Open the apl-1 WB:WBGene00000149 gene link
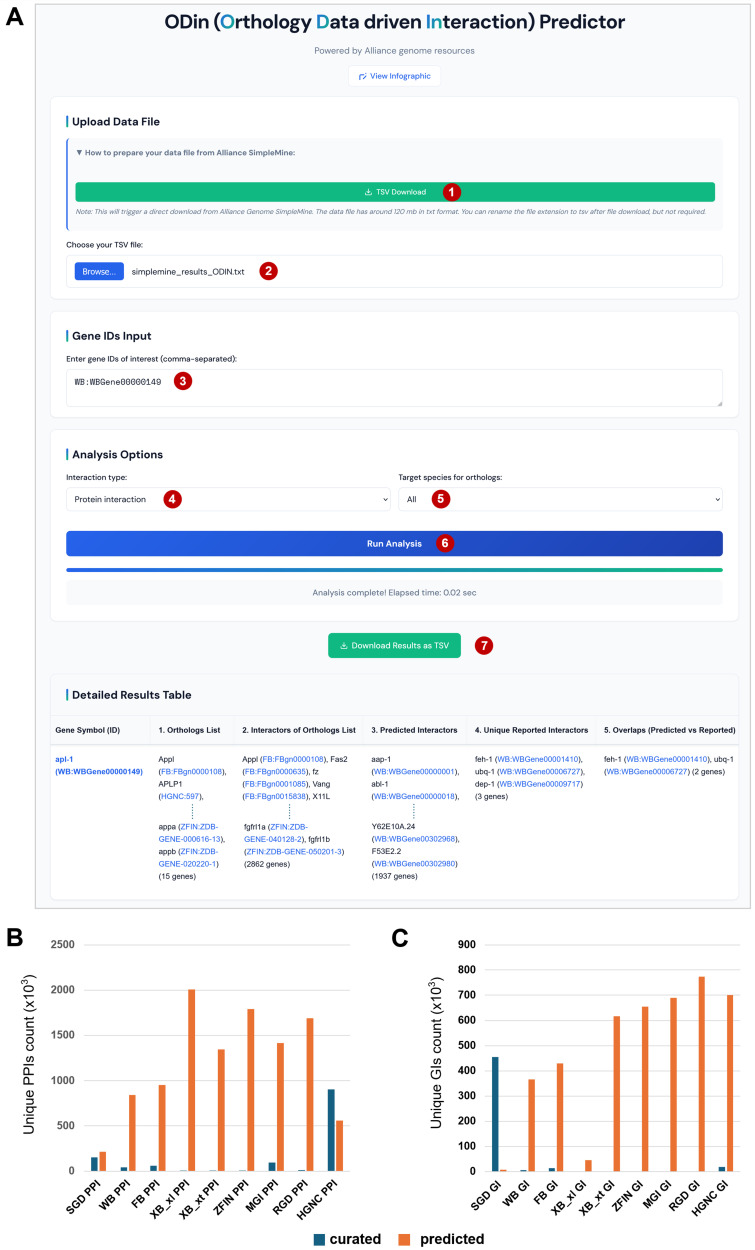The image size is (755, 1250). [99, 764]
